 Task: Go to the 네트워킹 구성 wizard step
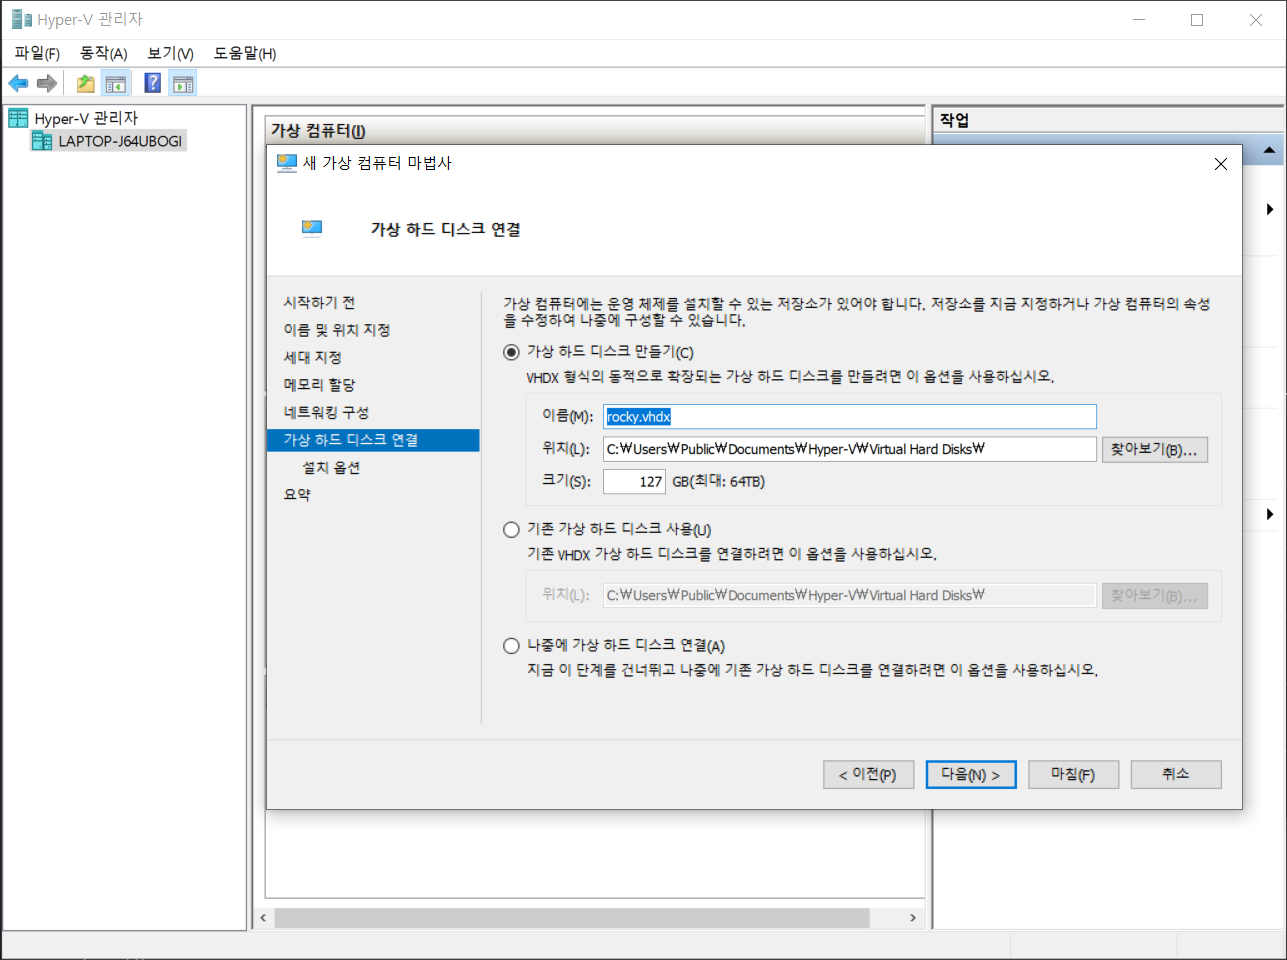[x=326, y=413]
